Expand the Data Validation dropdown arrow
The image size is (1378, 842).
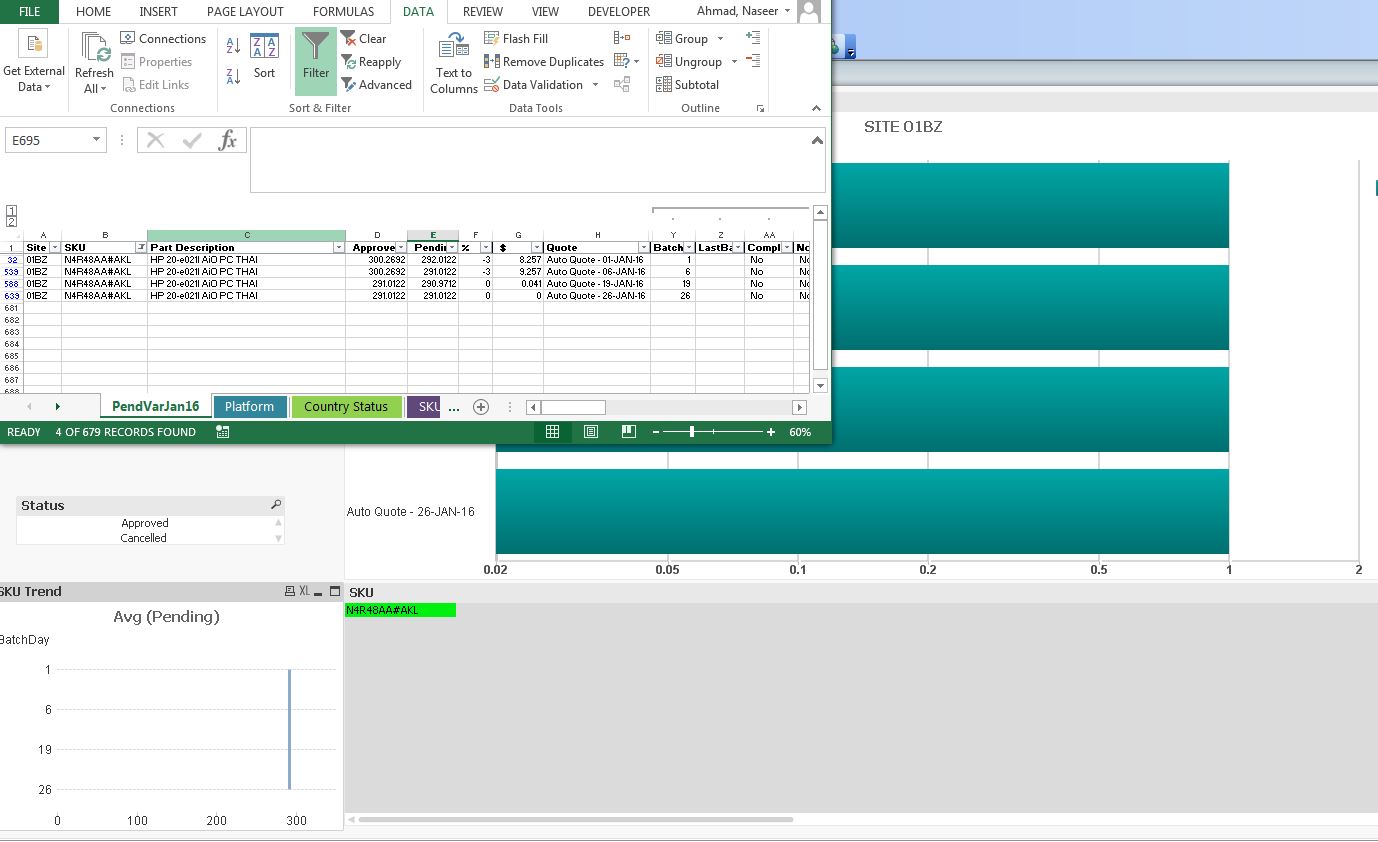(x=595, y=85)
